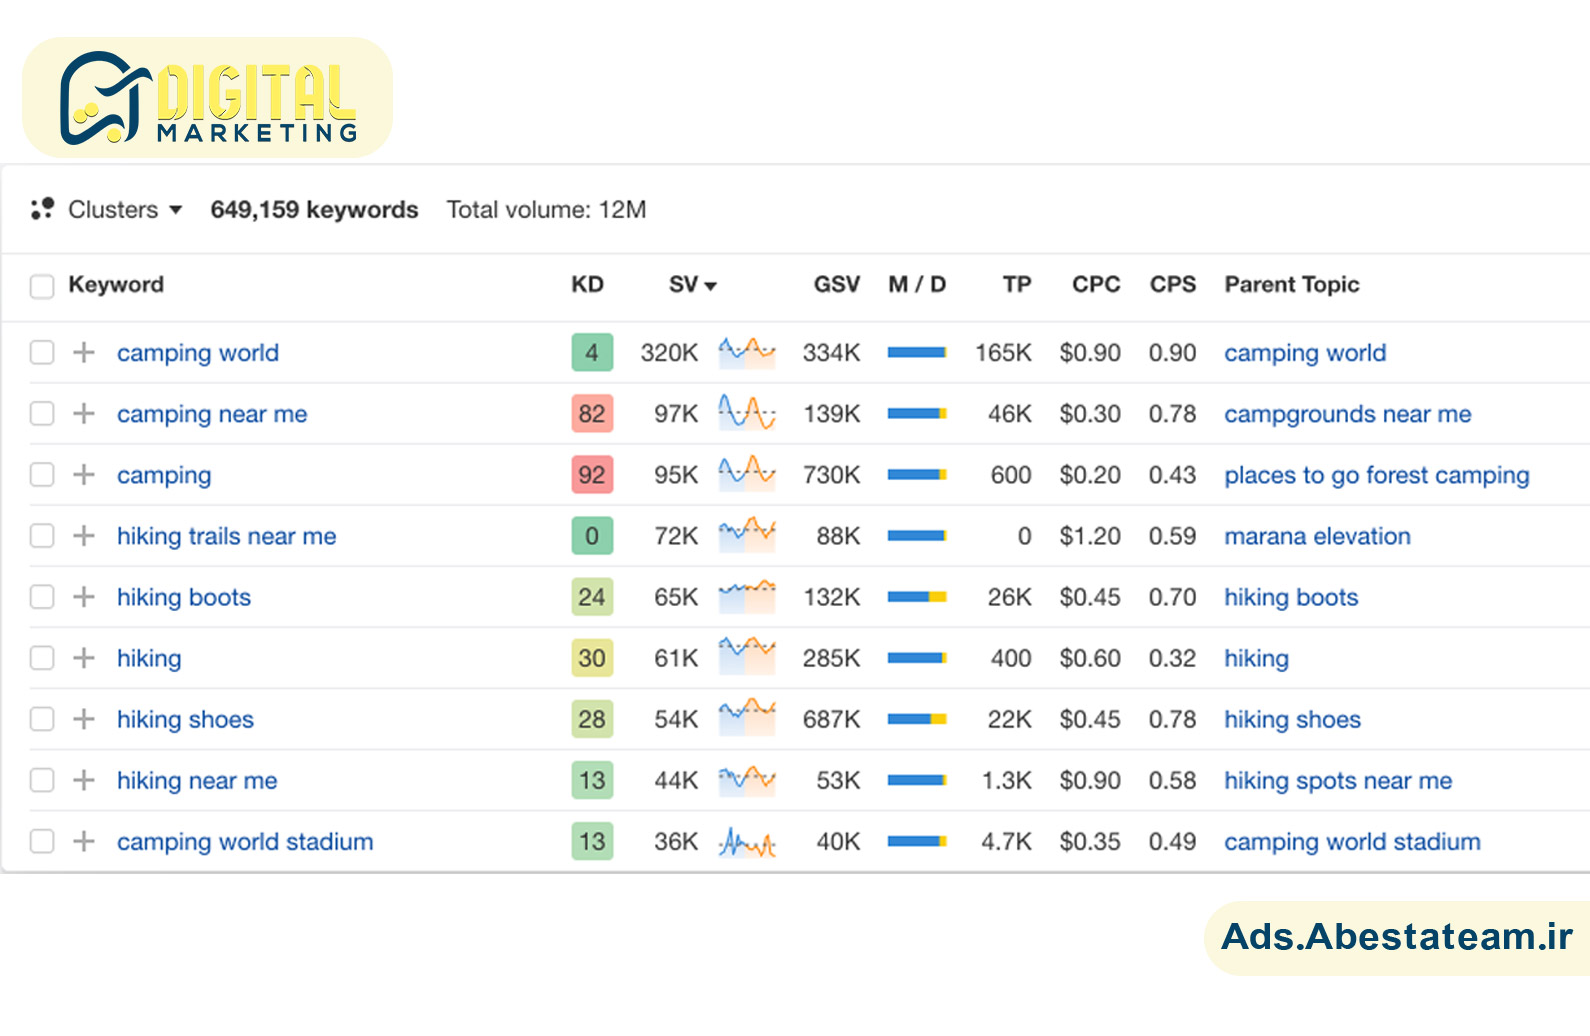Click plus icon next to camping keyword
Screen dimensions: 1590x1036
[x=84, y=474]
